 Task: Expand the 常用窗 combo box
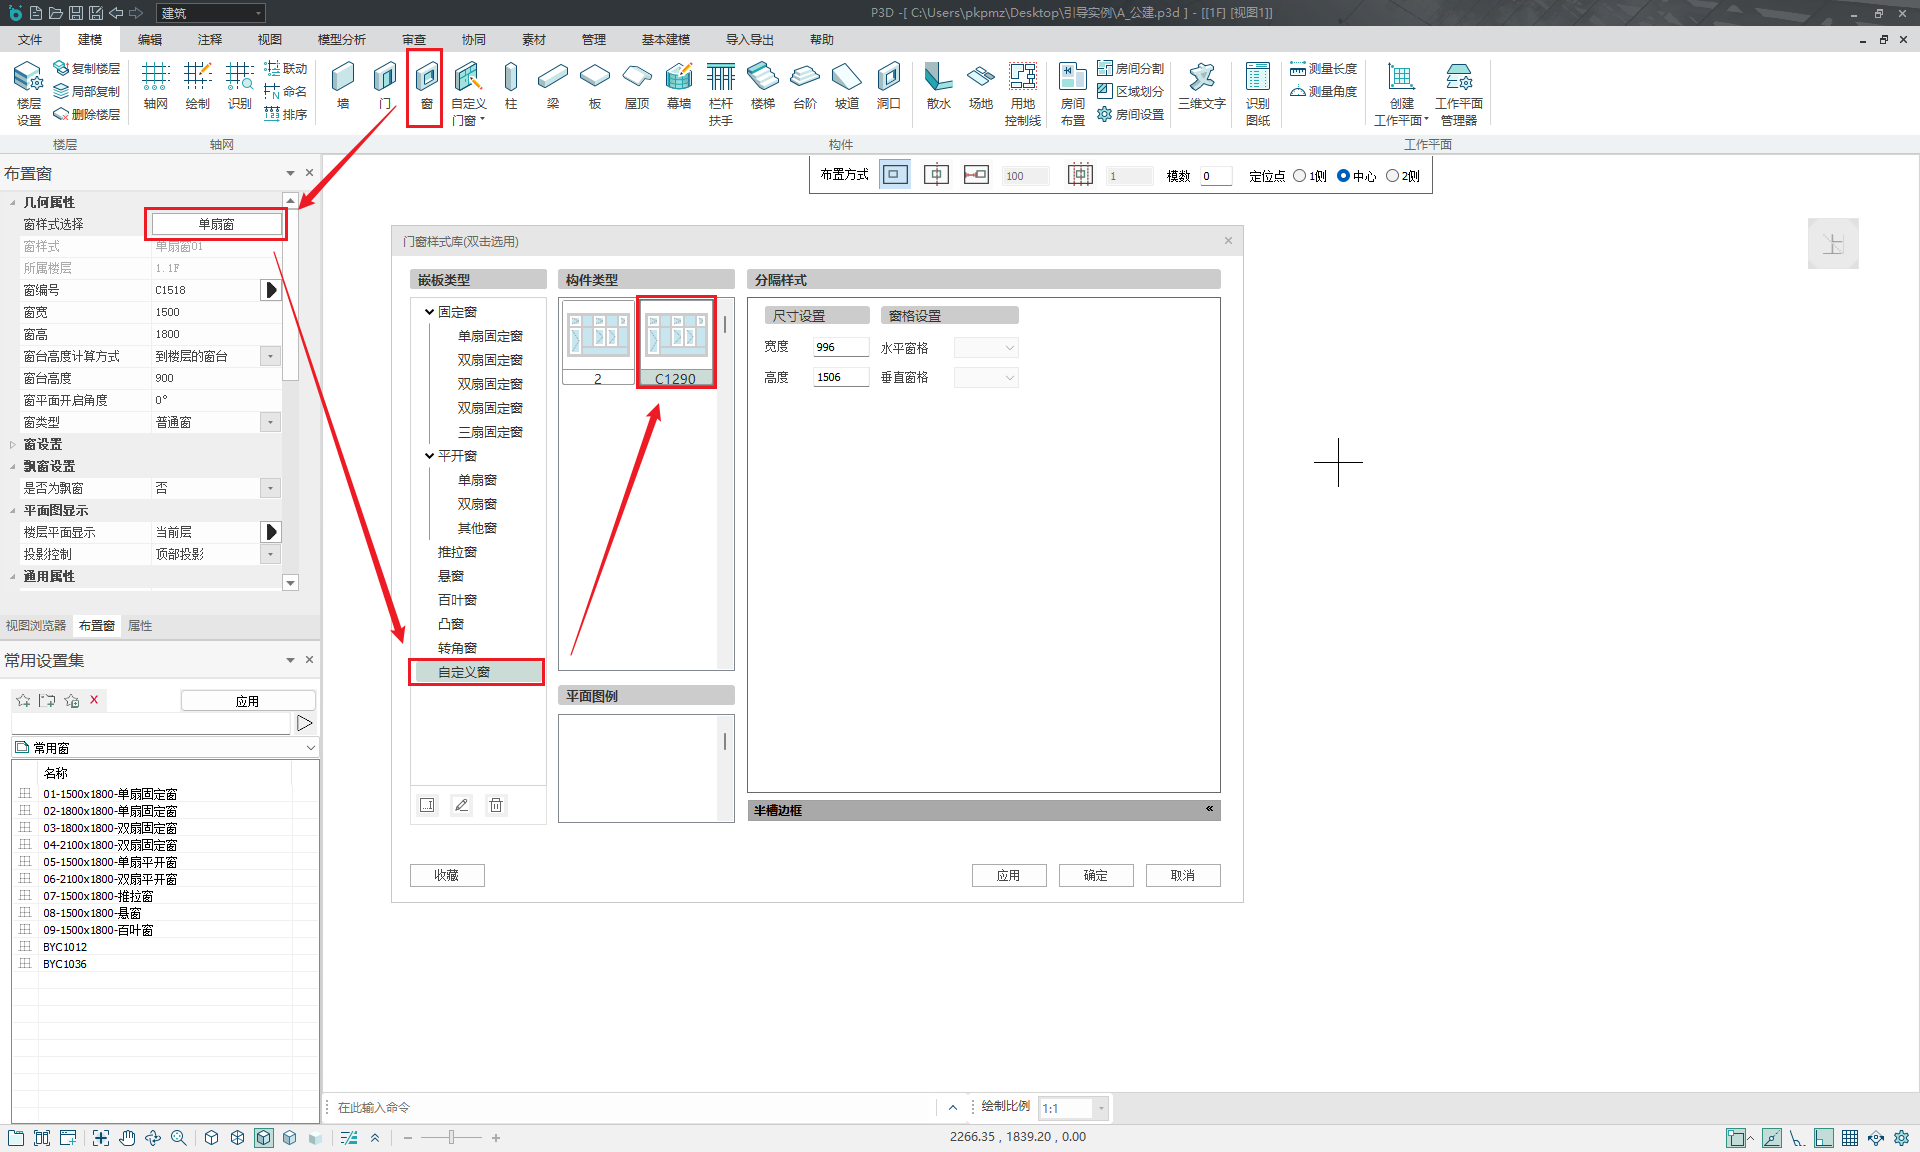click(310, 748)
